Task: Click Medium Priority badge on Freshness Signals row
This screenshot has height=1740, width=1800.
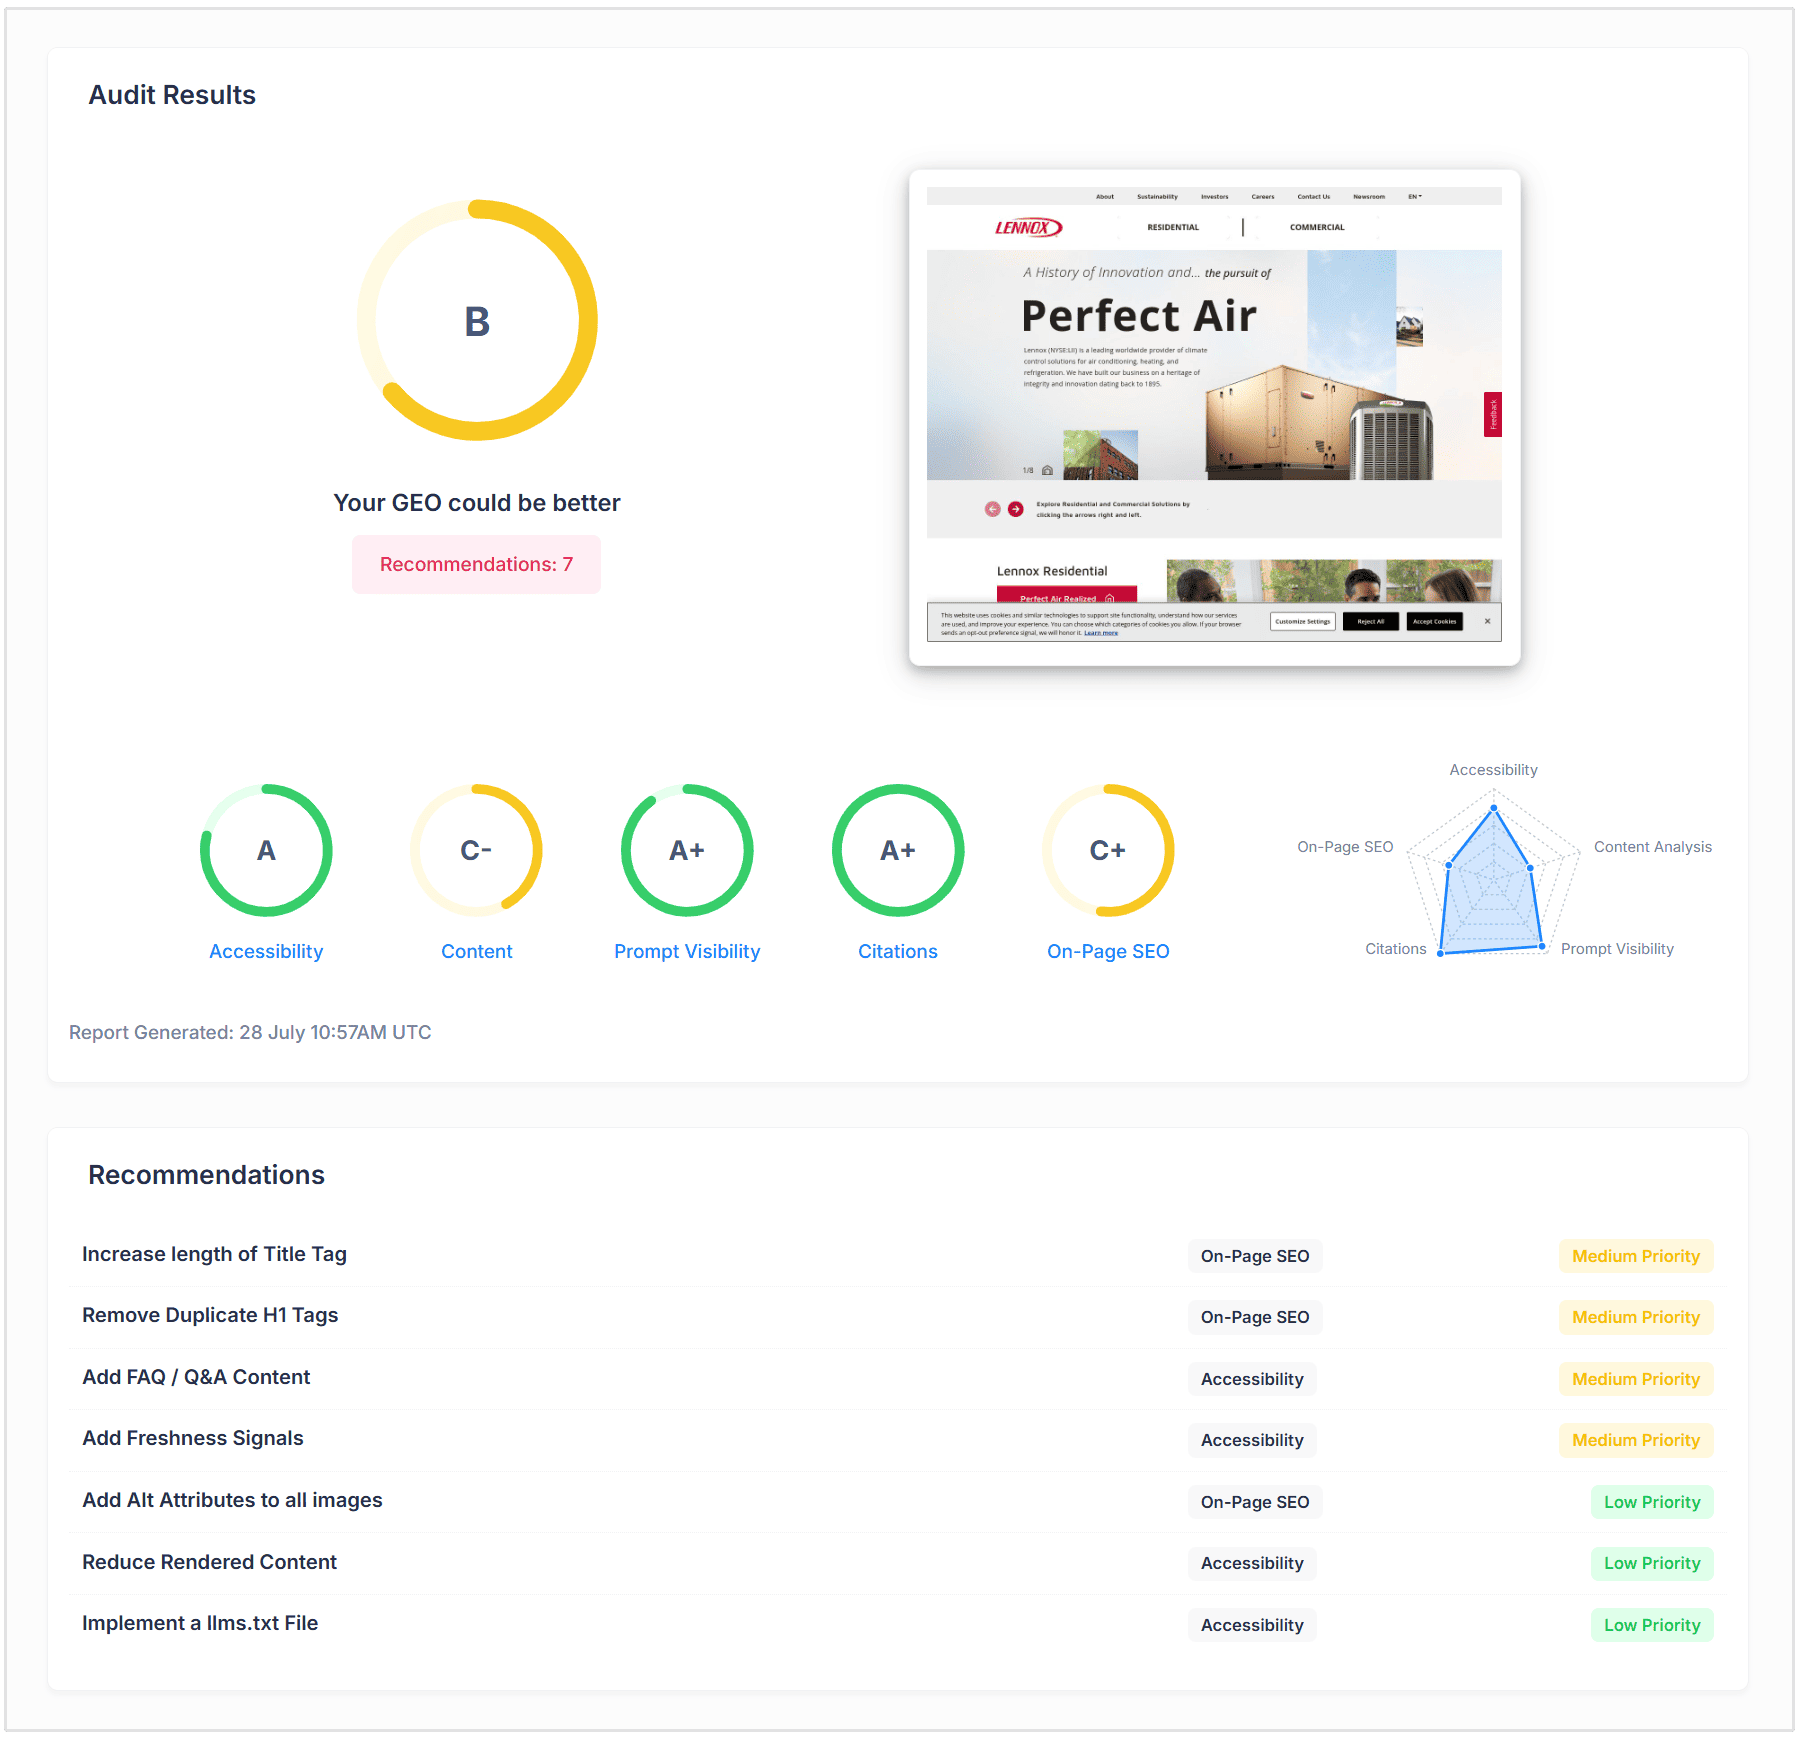Action: [1636, 1440]
